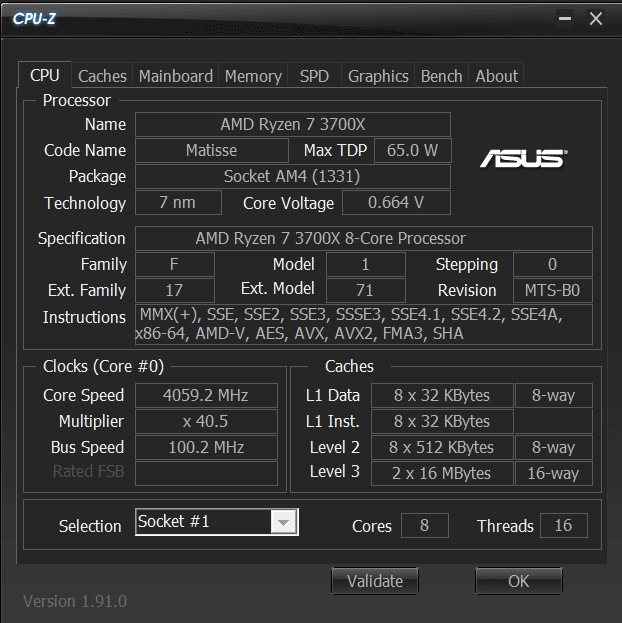Click the empty Rated FSB field
Screen dimensions: 622x623
point(206,473)
